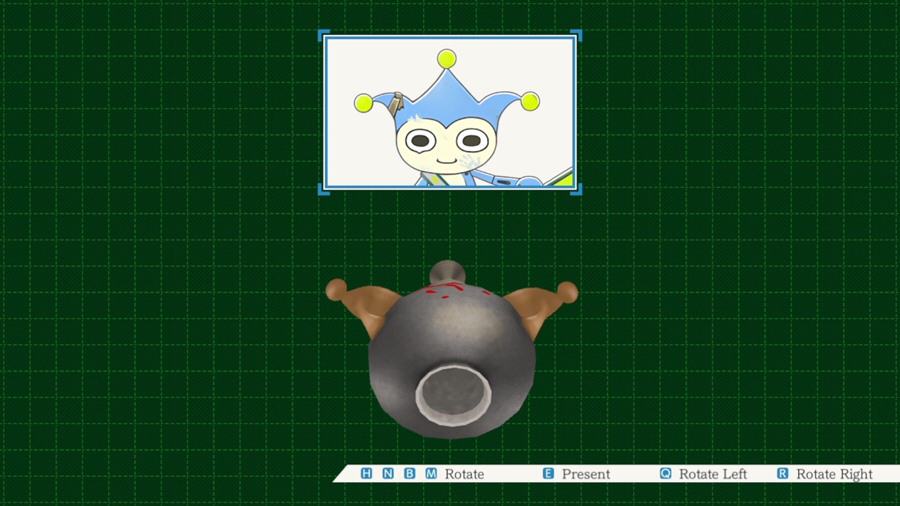The height and width of the screenshot is (506, 900).
Task: Click the N rotate key icon
Action: (x=388, y=473)
